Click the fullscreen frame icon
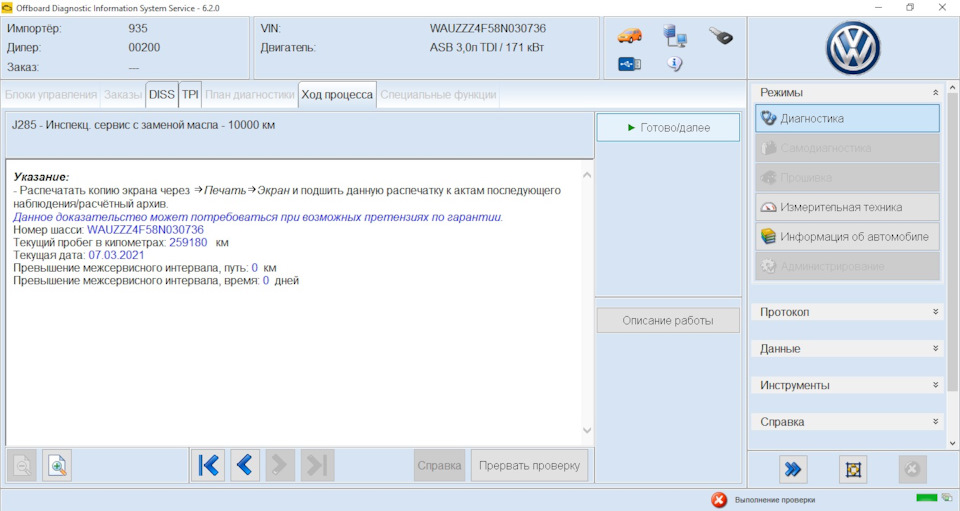This screenshot has width=960, height=511. pyautogui.click(x=853, y=469)
